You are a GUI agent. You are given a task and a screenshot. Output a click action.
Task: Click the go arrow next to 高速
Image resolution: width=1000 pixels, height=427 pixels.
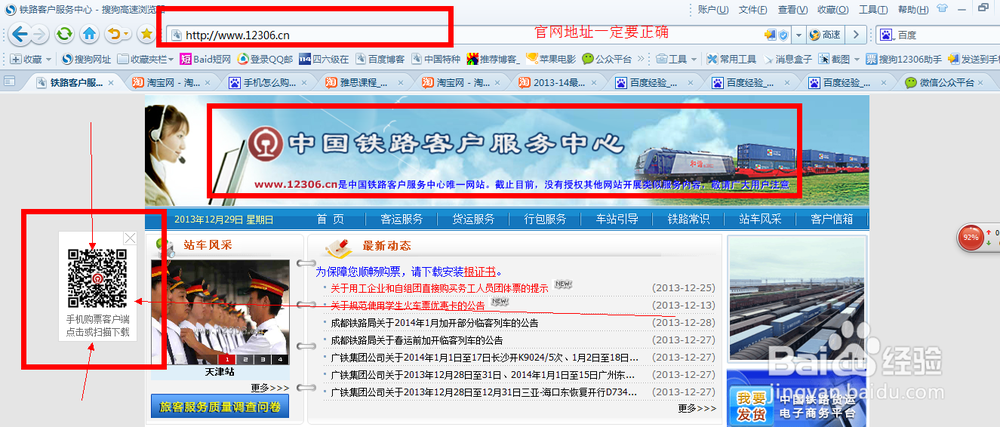856,34
